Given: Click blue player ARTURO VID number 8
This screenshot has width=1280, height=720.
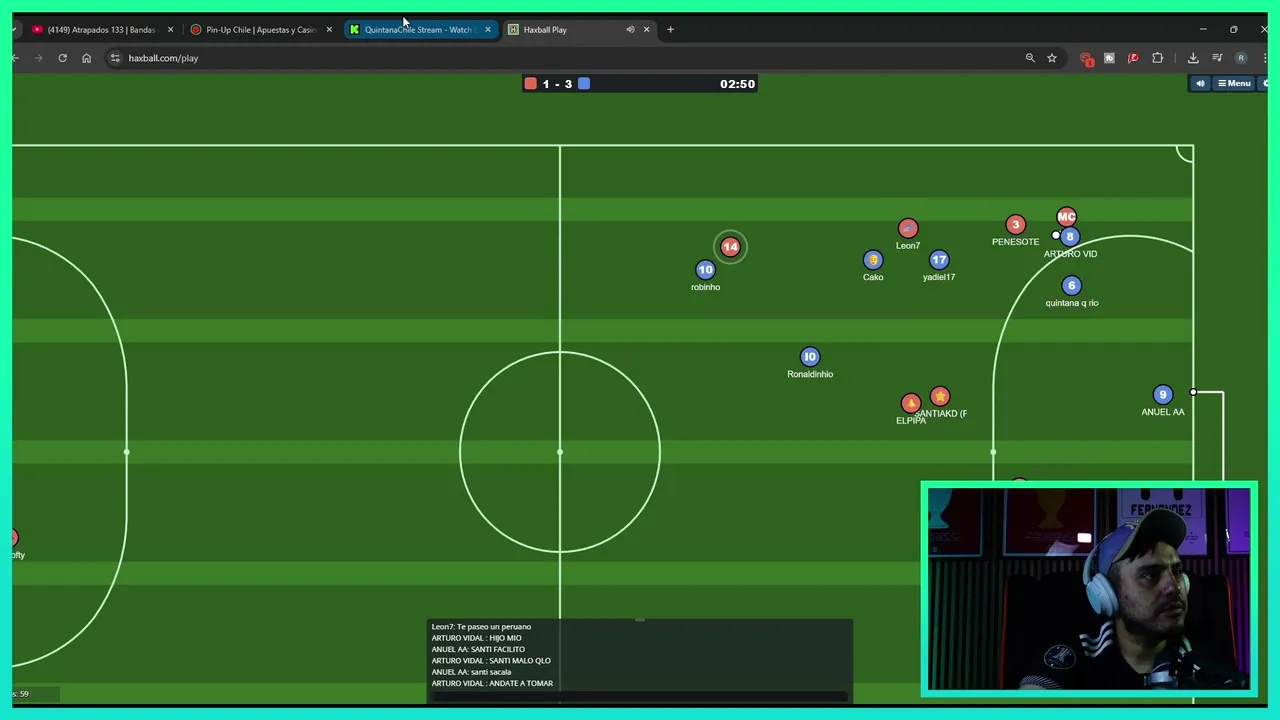Looking at the screenshot, I should coord(1070,237).
